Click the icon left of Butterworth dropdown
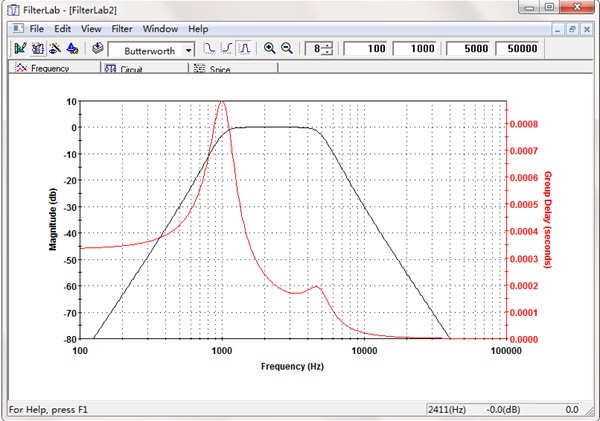Screen dimensions: 600x421 point(97,48)
